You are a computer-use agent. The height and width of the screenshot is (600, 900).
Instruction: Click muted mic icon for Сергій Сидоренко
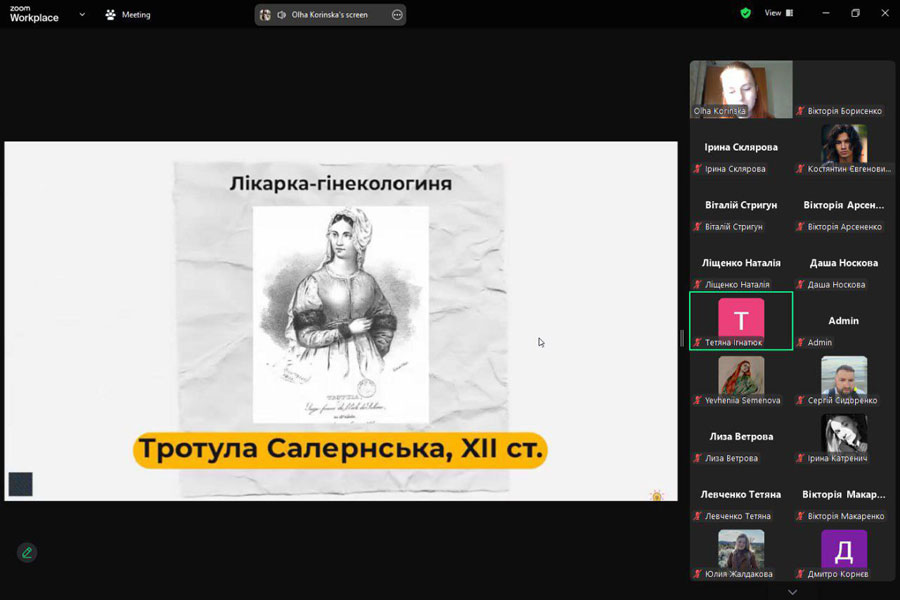[x=800, y=400]
